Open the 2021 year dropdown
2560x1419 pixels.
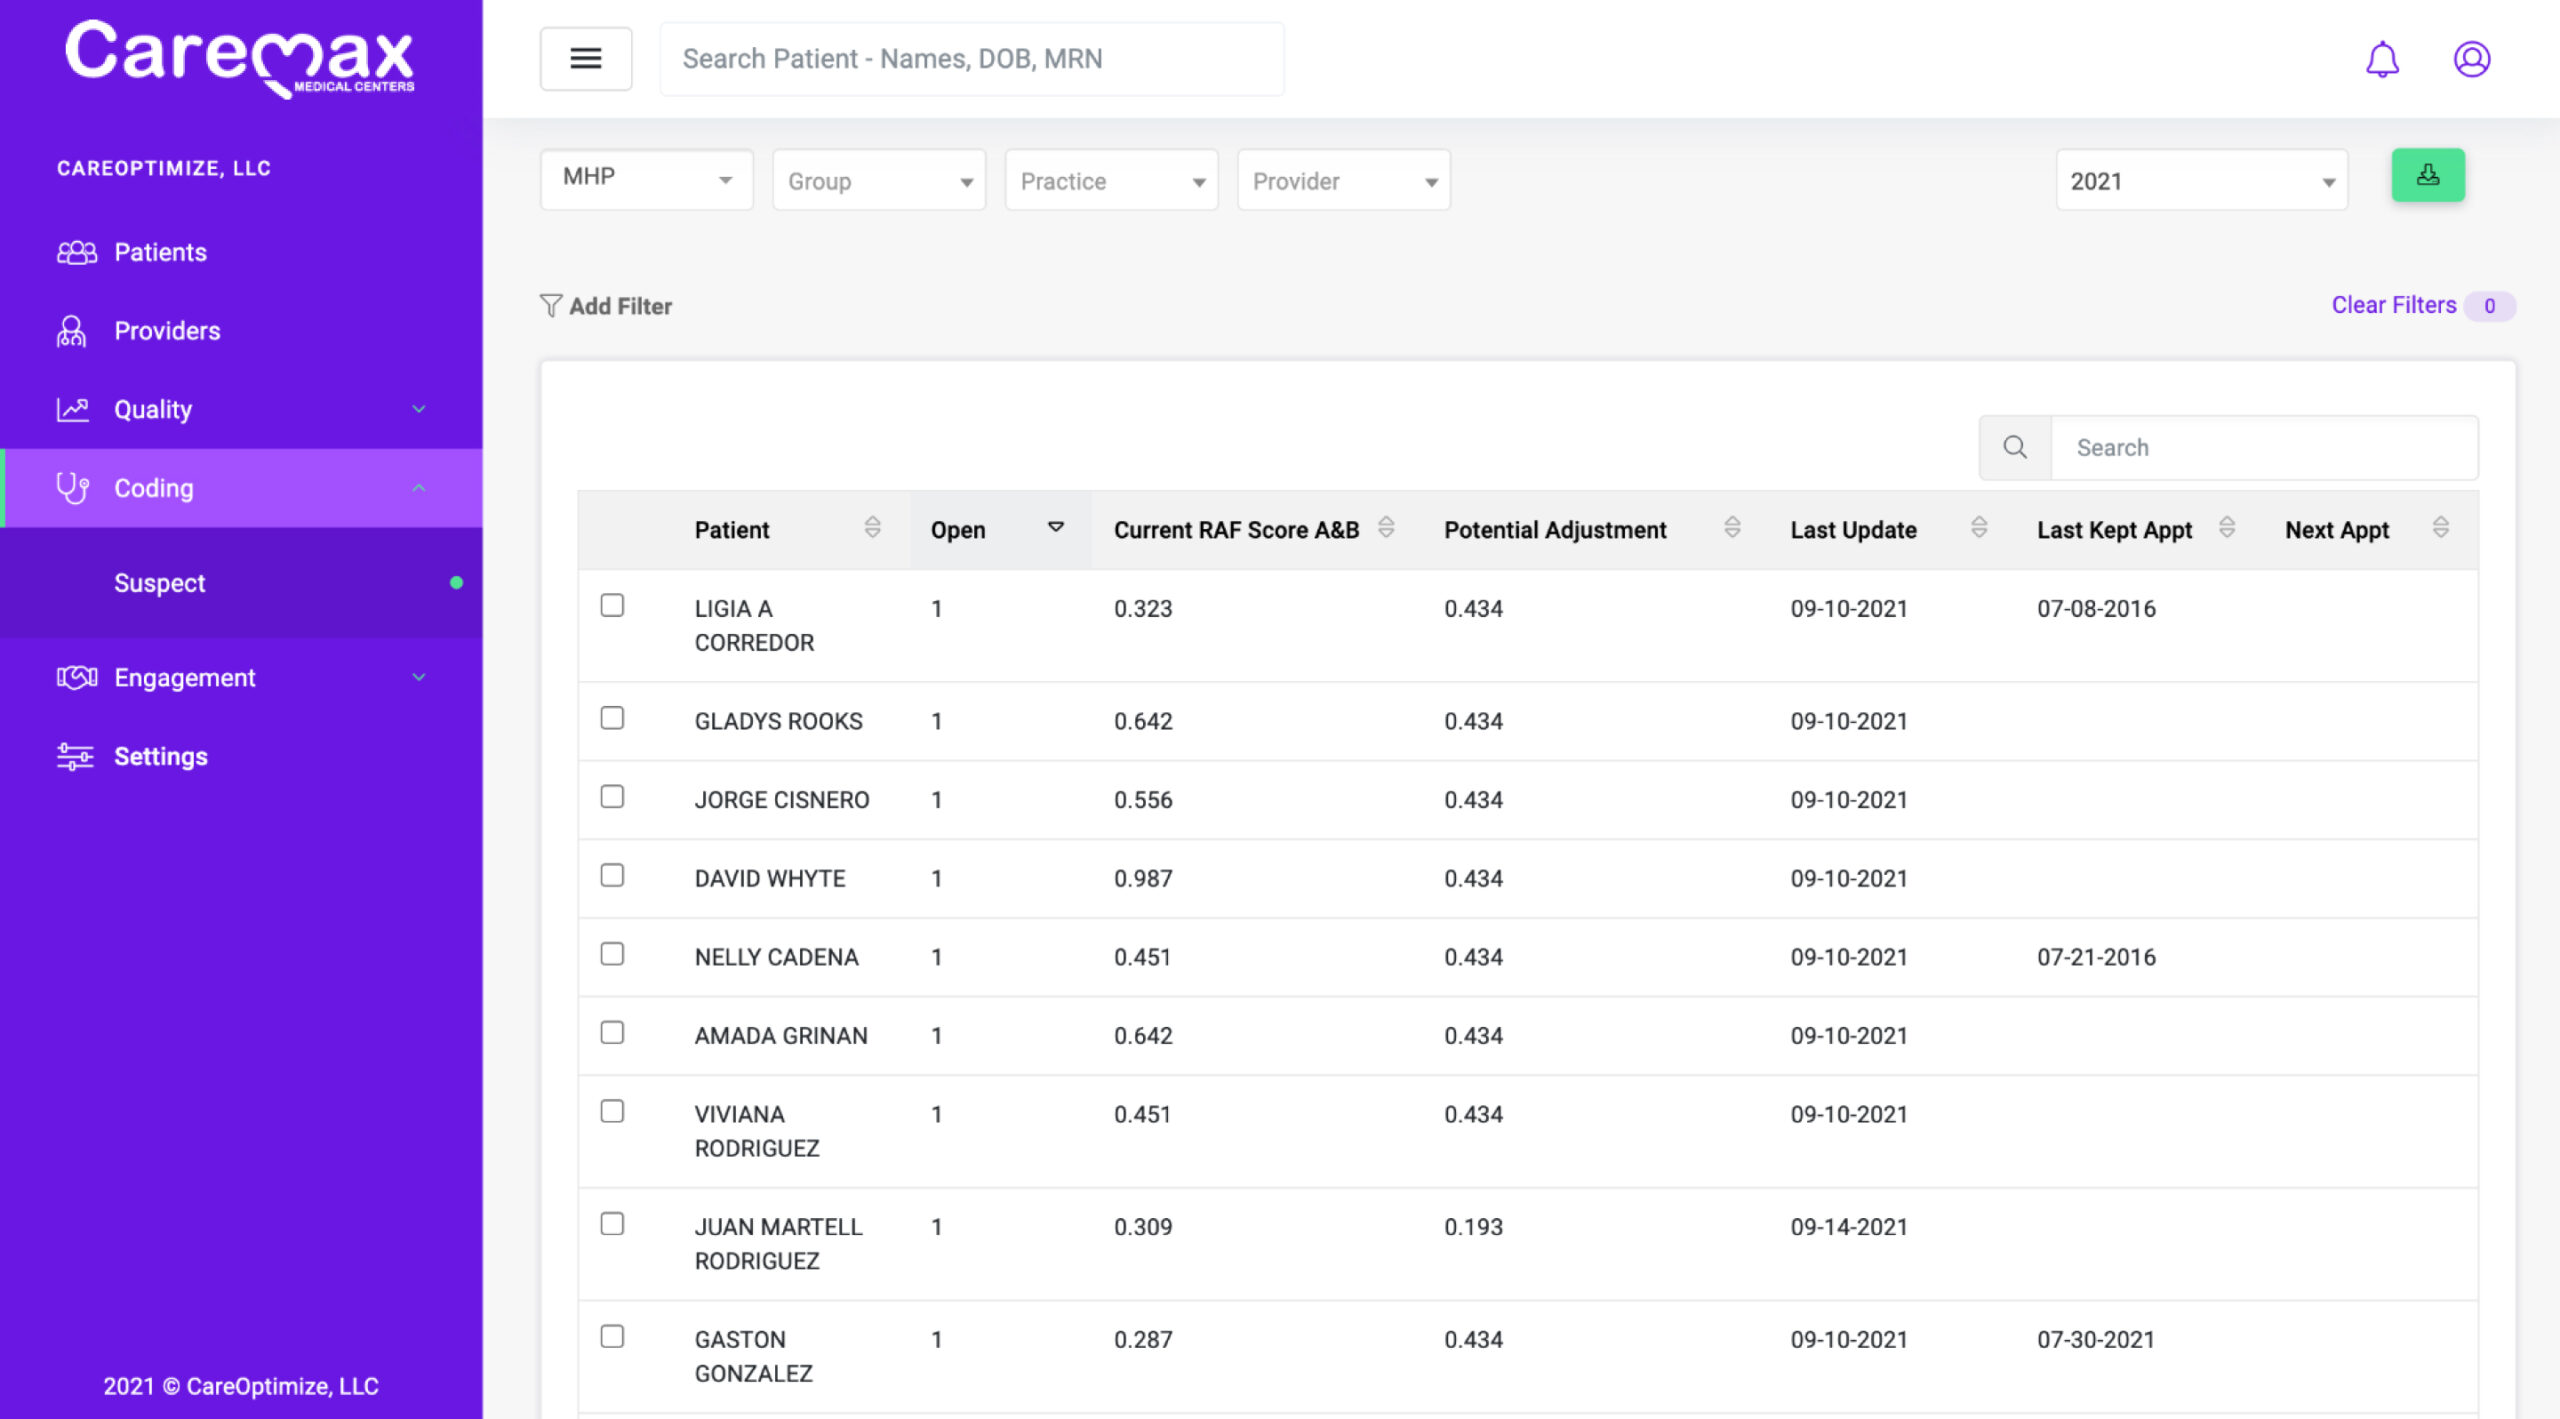pyautogui.click(x=2202, y=180)
